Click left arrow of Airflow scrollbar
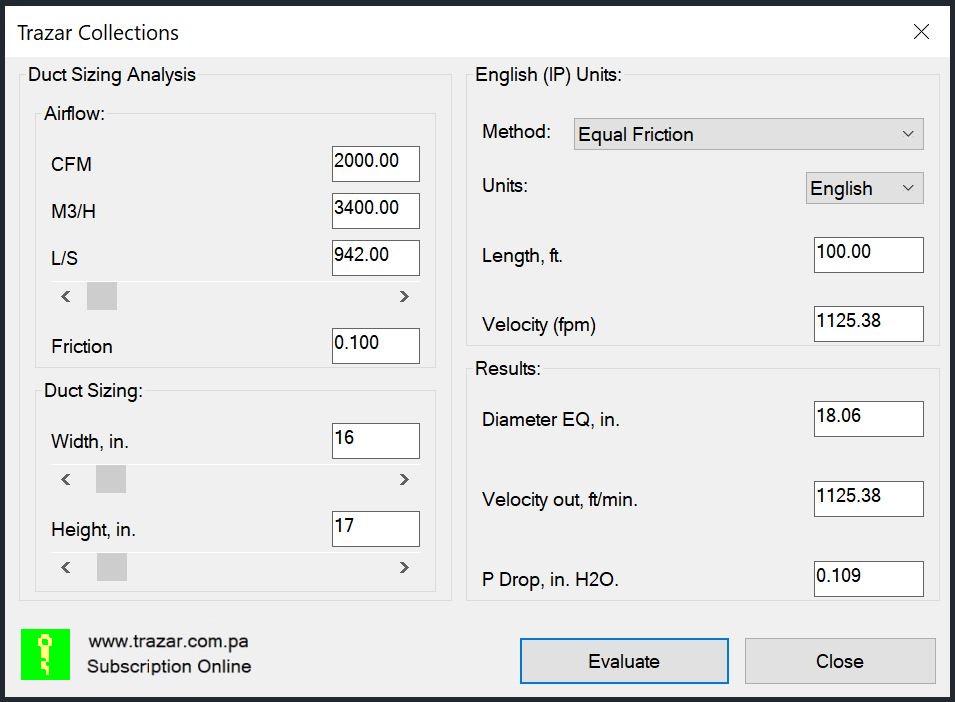 (x=66, y=296)
